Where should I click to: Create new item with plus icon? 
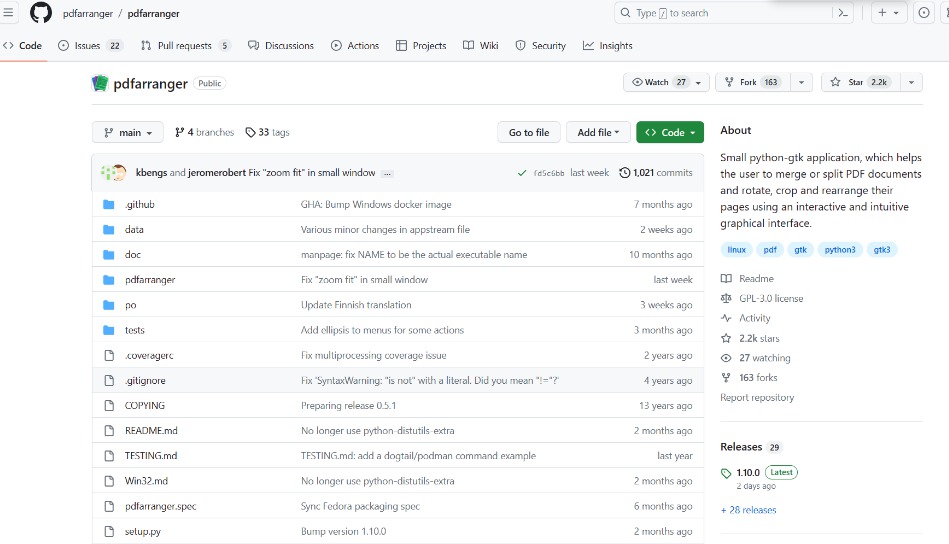coord(882,13)
